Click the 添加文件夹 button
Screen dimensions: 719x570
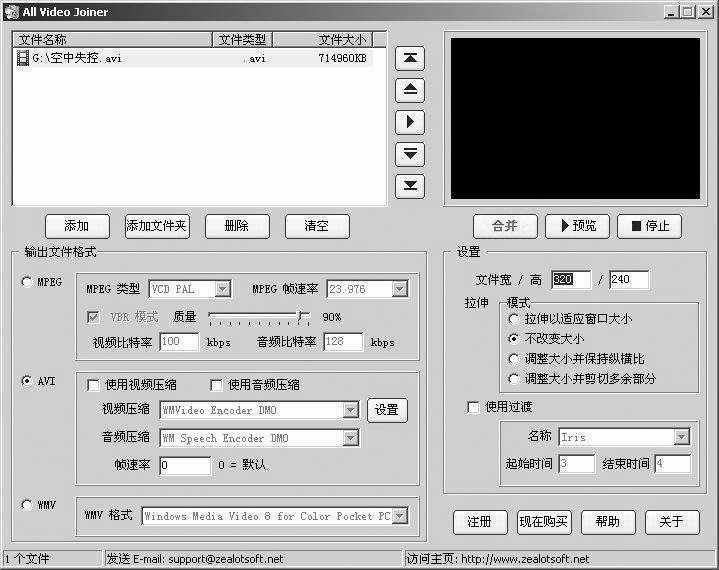[x=157, y=226]
